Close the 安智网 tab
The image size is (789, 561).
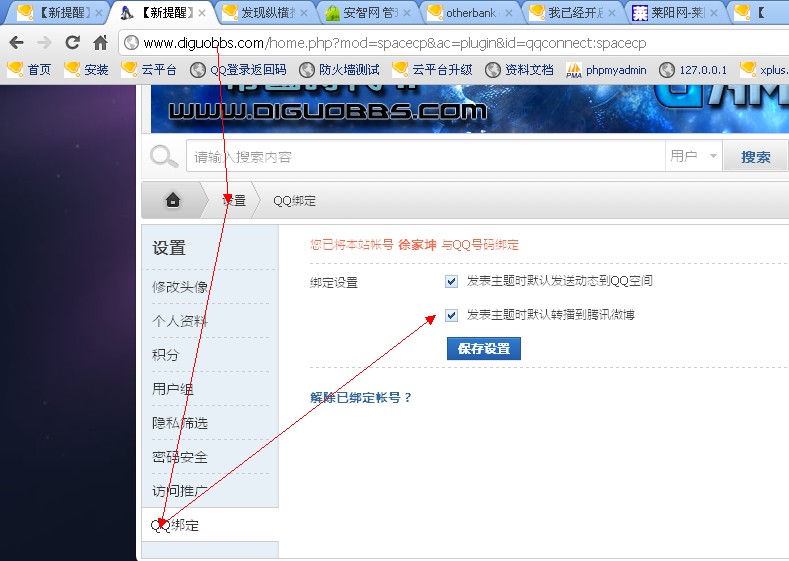(407, 13)
